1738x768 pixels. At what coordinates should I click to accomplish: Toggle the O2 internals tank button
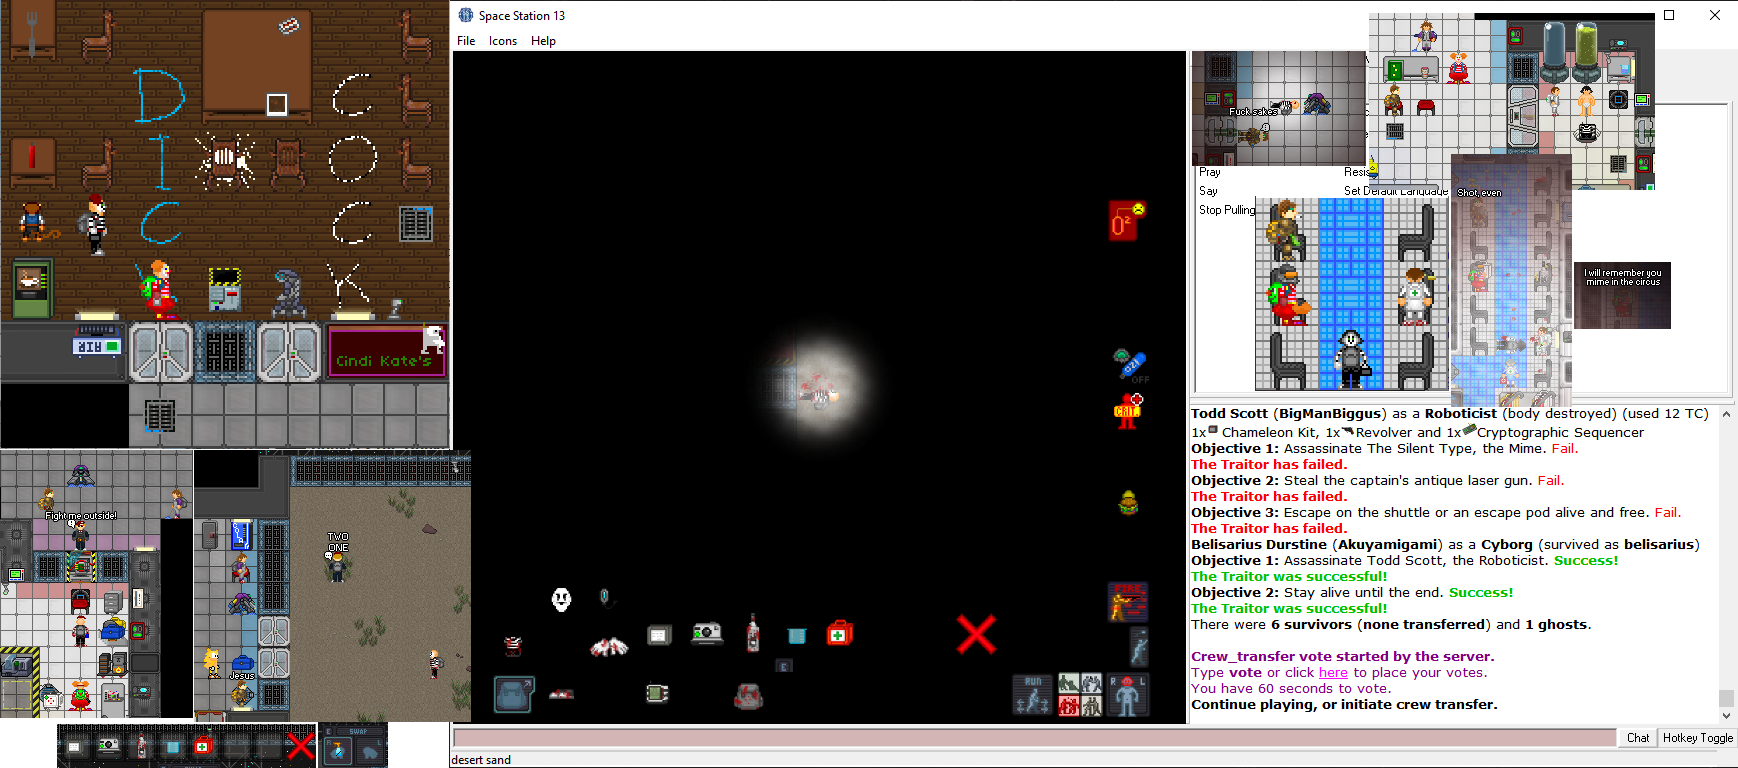(1131, 365)
